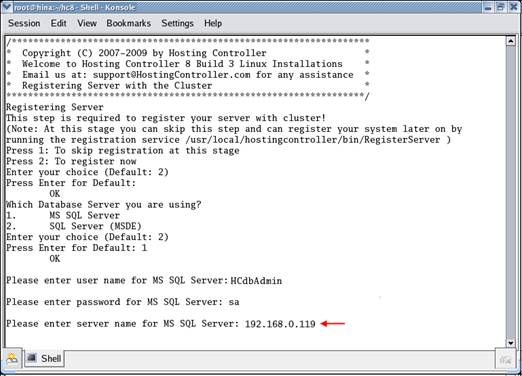Minimize the Konsole window
Screen dimensions: 522x376
coord(488,7)
